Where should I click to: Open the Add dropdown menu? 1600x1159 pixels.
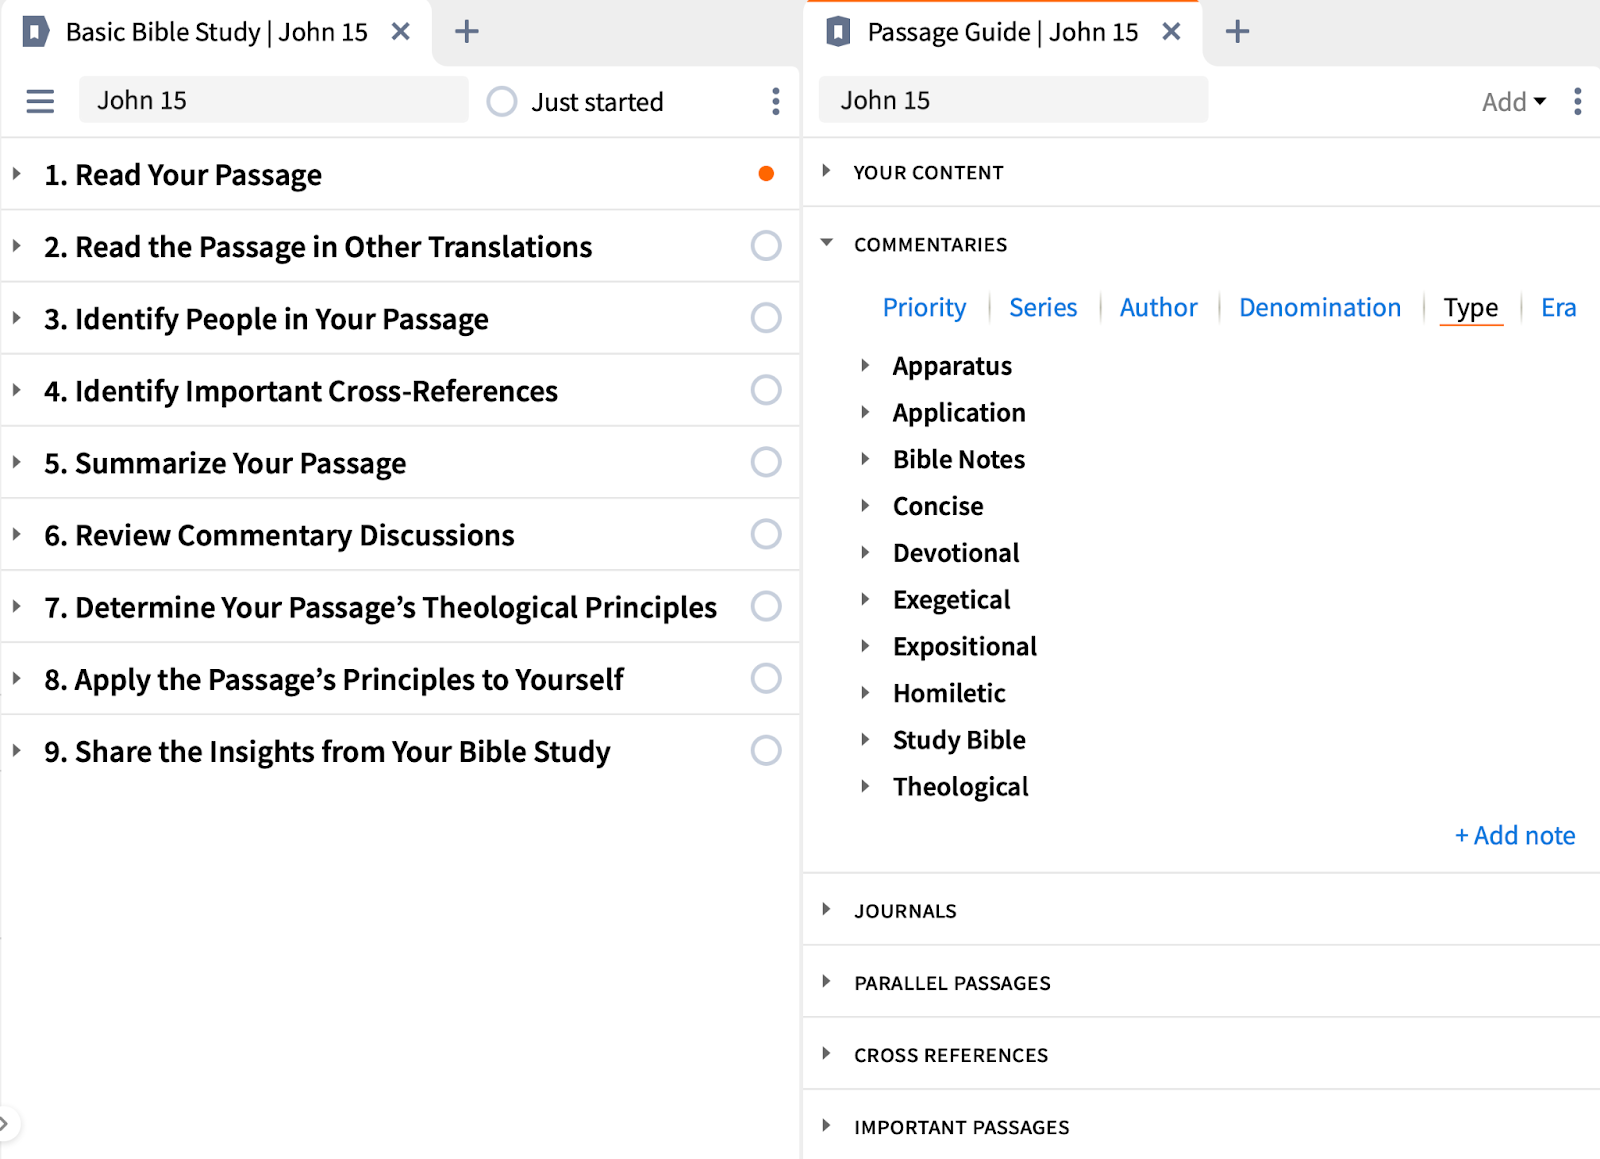click(x=1513, y=102)
